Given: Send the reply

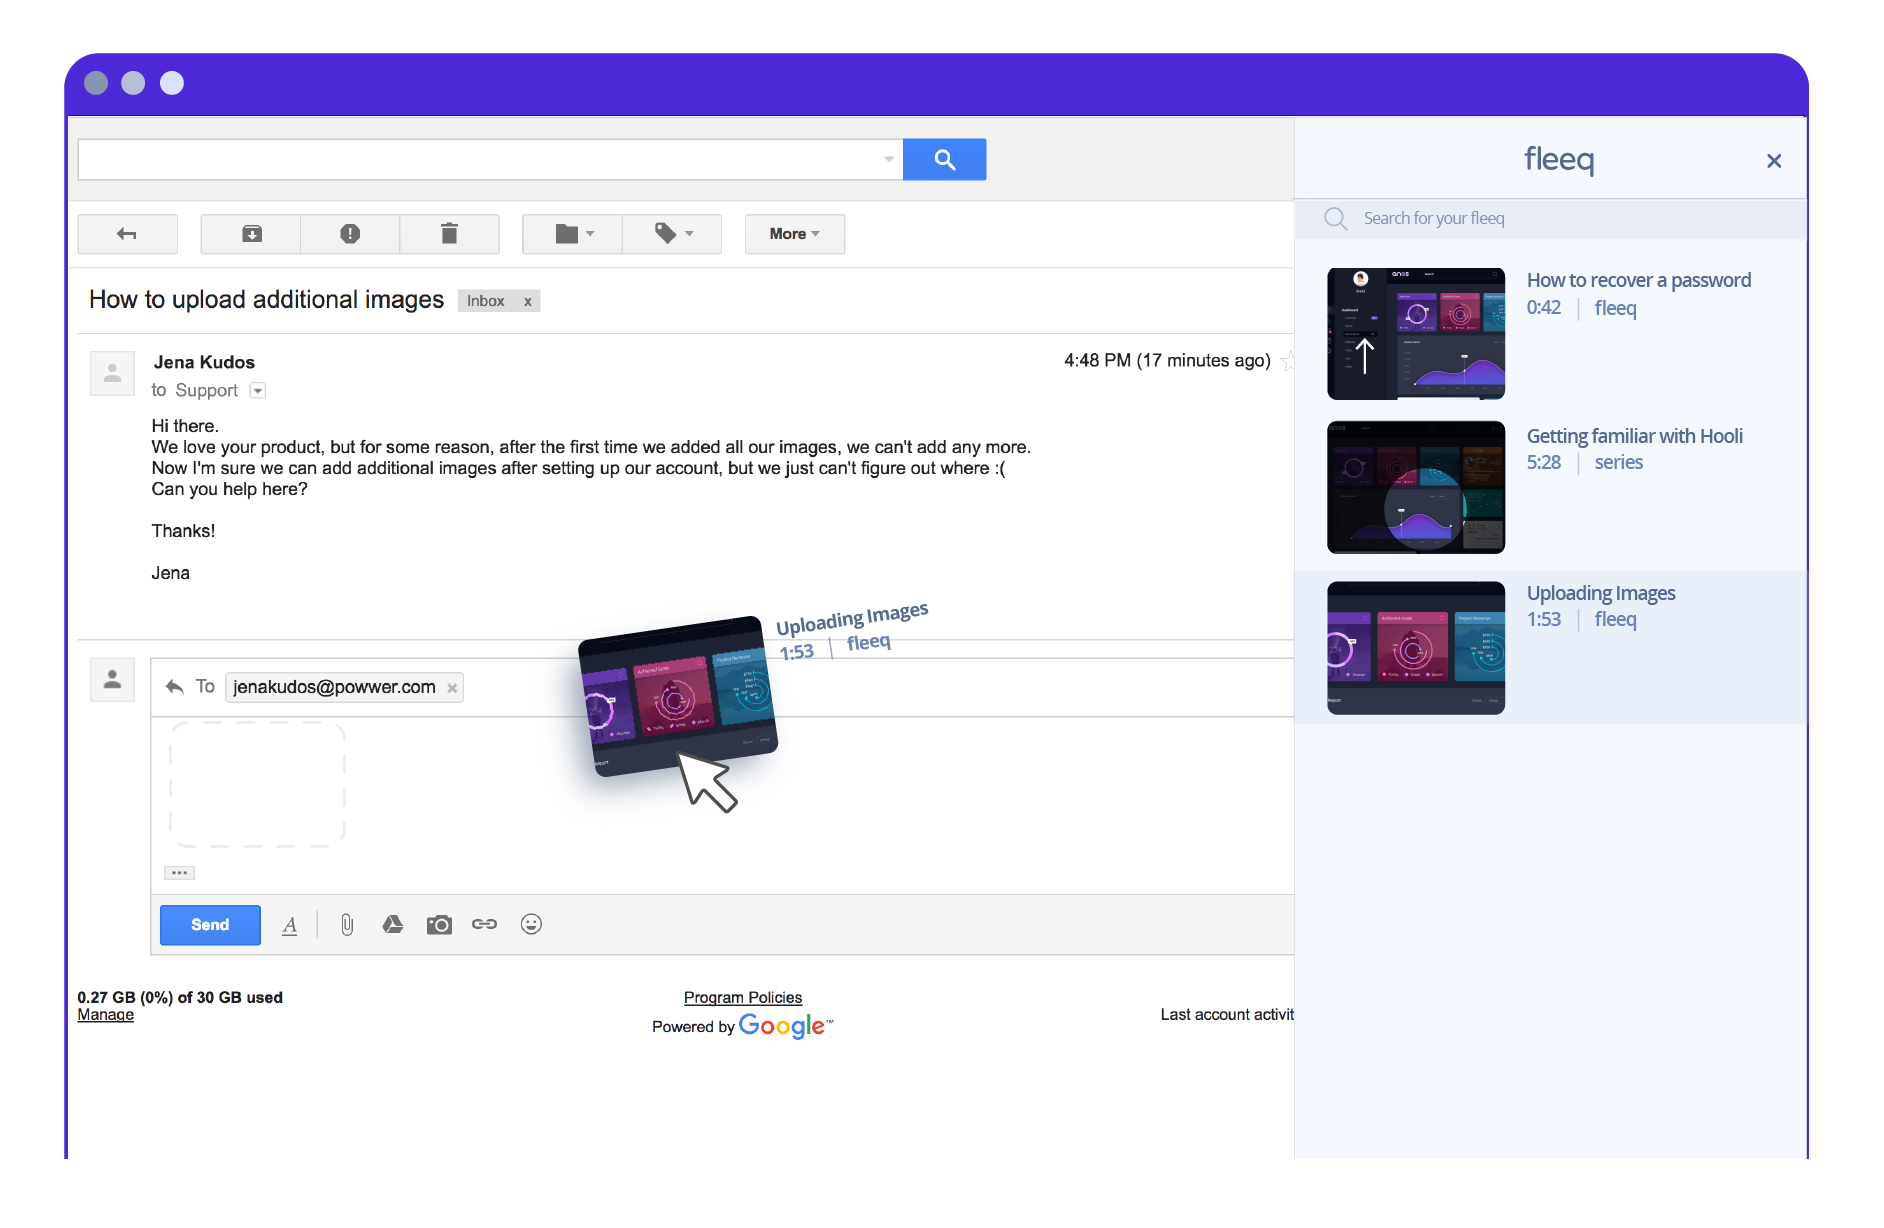Looking at the screenshot, I should tap(210, 925).
